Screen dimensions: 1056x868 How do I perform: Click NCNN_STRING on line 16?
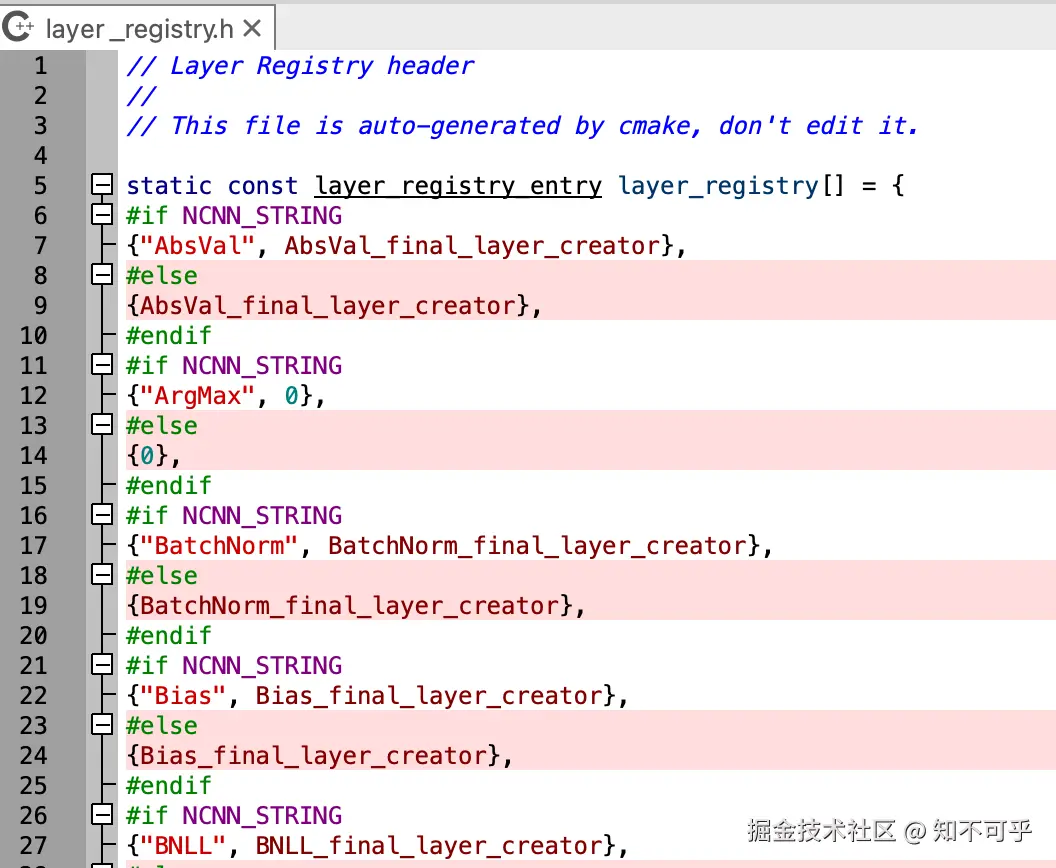pyautogui.click(x=262, y=516)
